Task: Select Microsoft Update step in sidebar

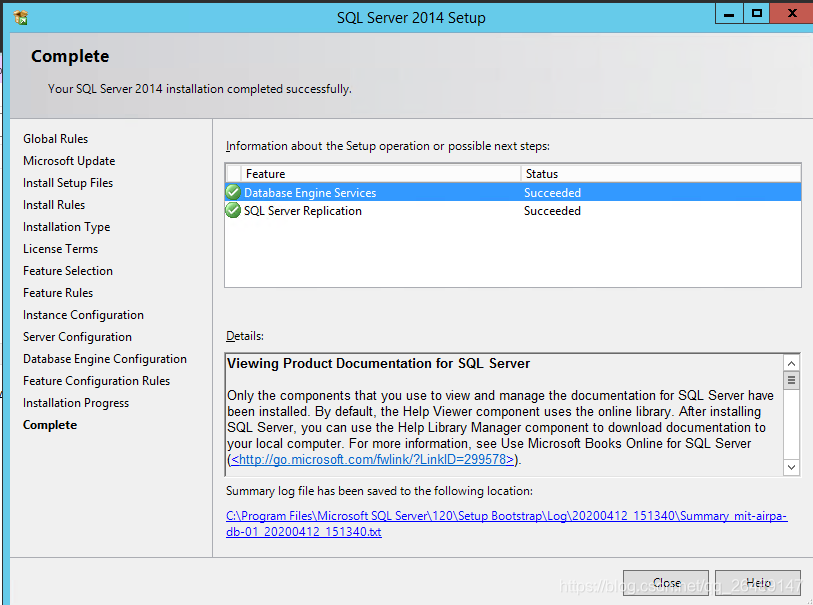Action: 69,161
